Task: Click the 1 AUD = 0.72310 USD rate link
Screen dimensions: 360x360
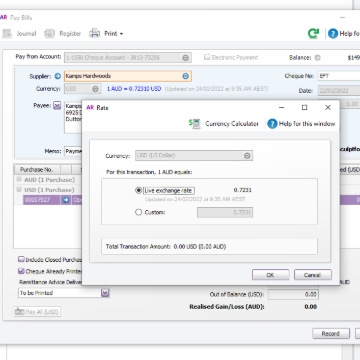Action: (134, 89)
